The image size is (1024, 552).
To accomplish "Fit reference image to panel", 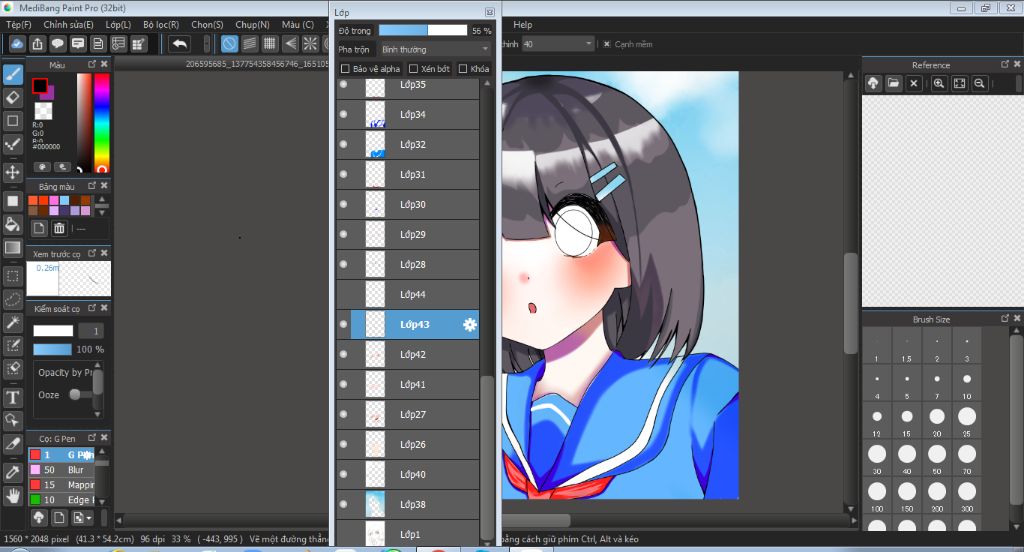I will 959,83.
